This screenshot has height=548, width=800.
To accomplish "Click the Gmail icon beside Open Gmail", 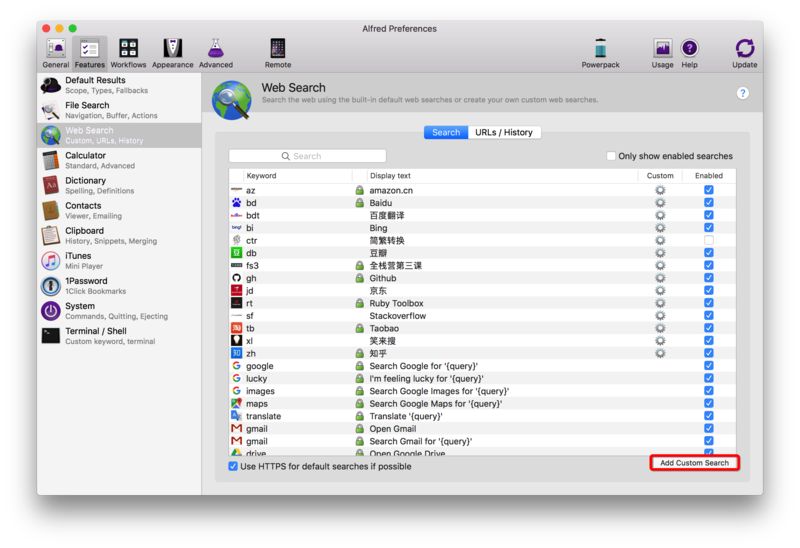I will click(236, 428).
